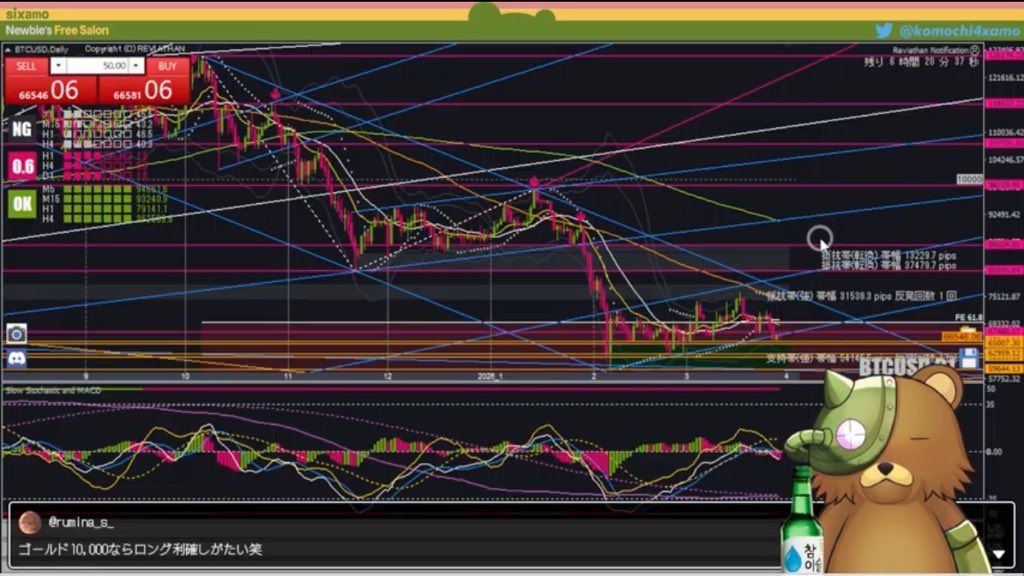Click the pink 0.6 badge
1024x576 pixels.
click(x=22, y=167)
